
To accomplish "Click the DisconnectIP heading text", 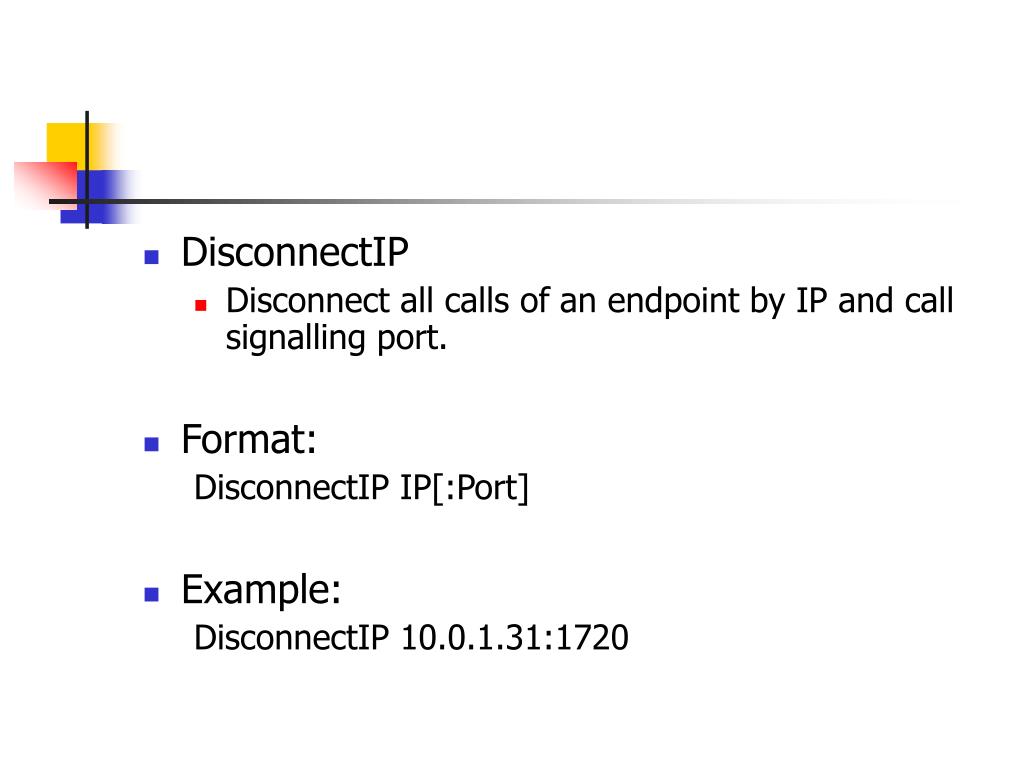I will (x=295, y=252).
